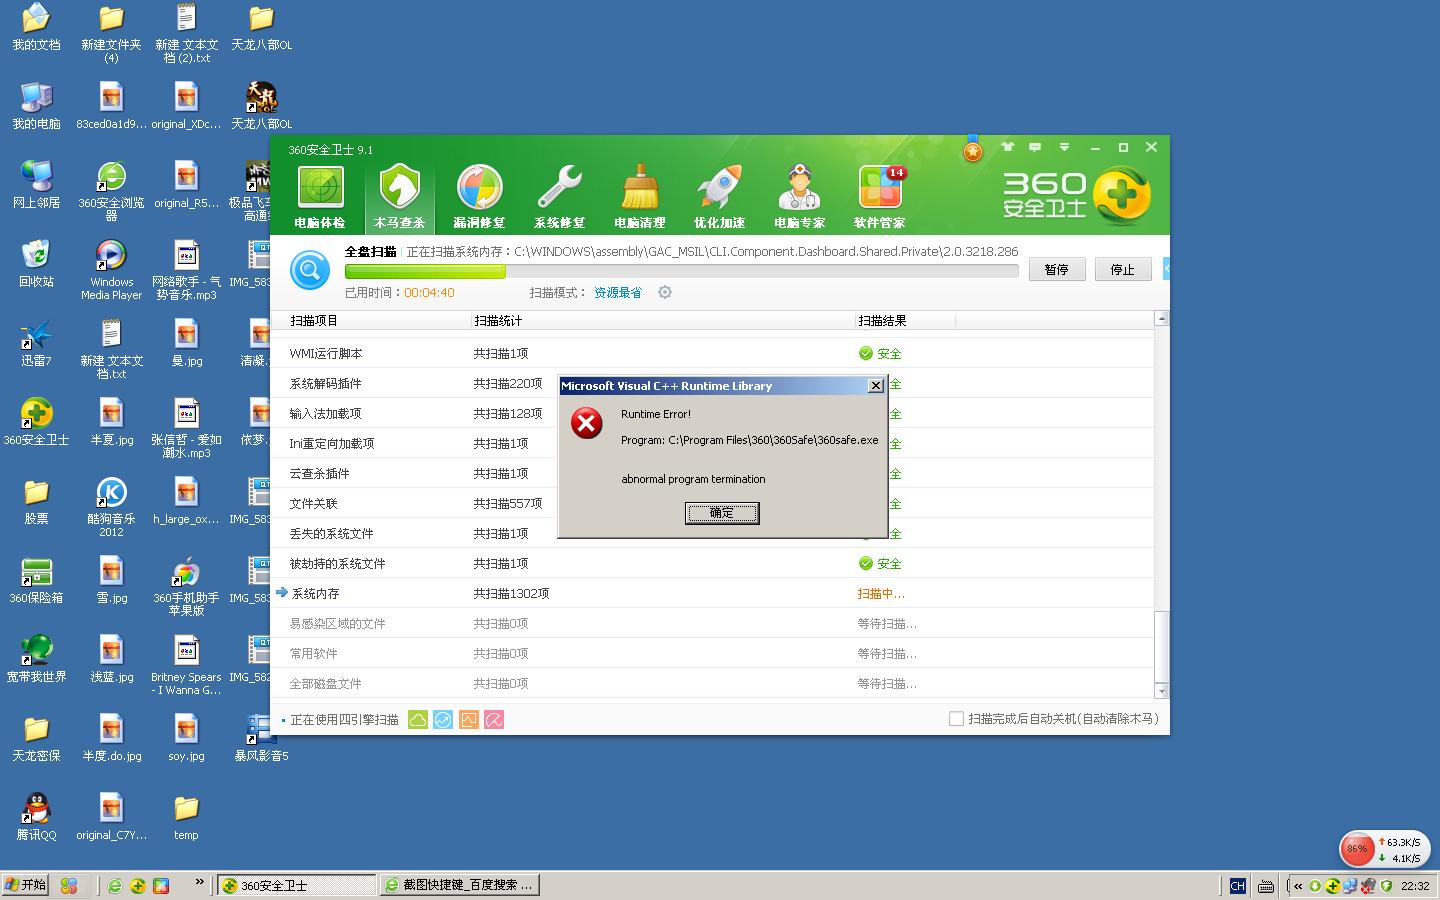Click the colorful quick launch icon beside IE

click(x=161, y=886)
